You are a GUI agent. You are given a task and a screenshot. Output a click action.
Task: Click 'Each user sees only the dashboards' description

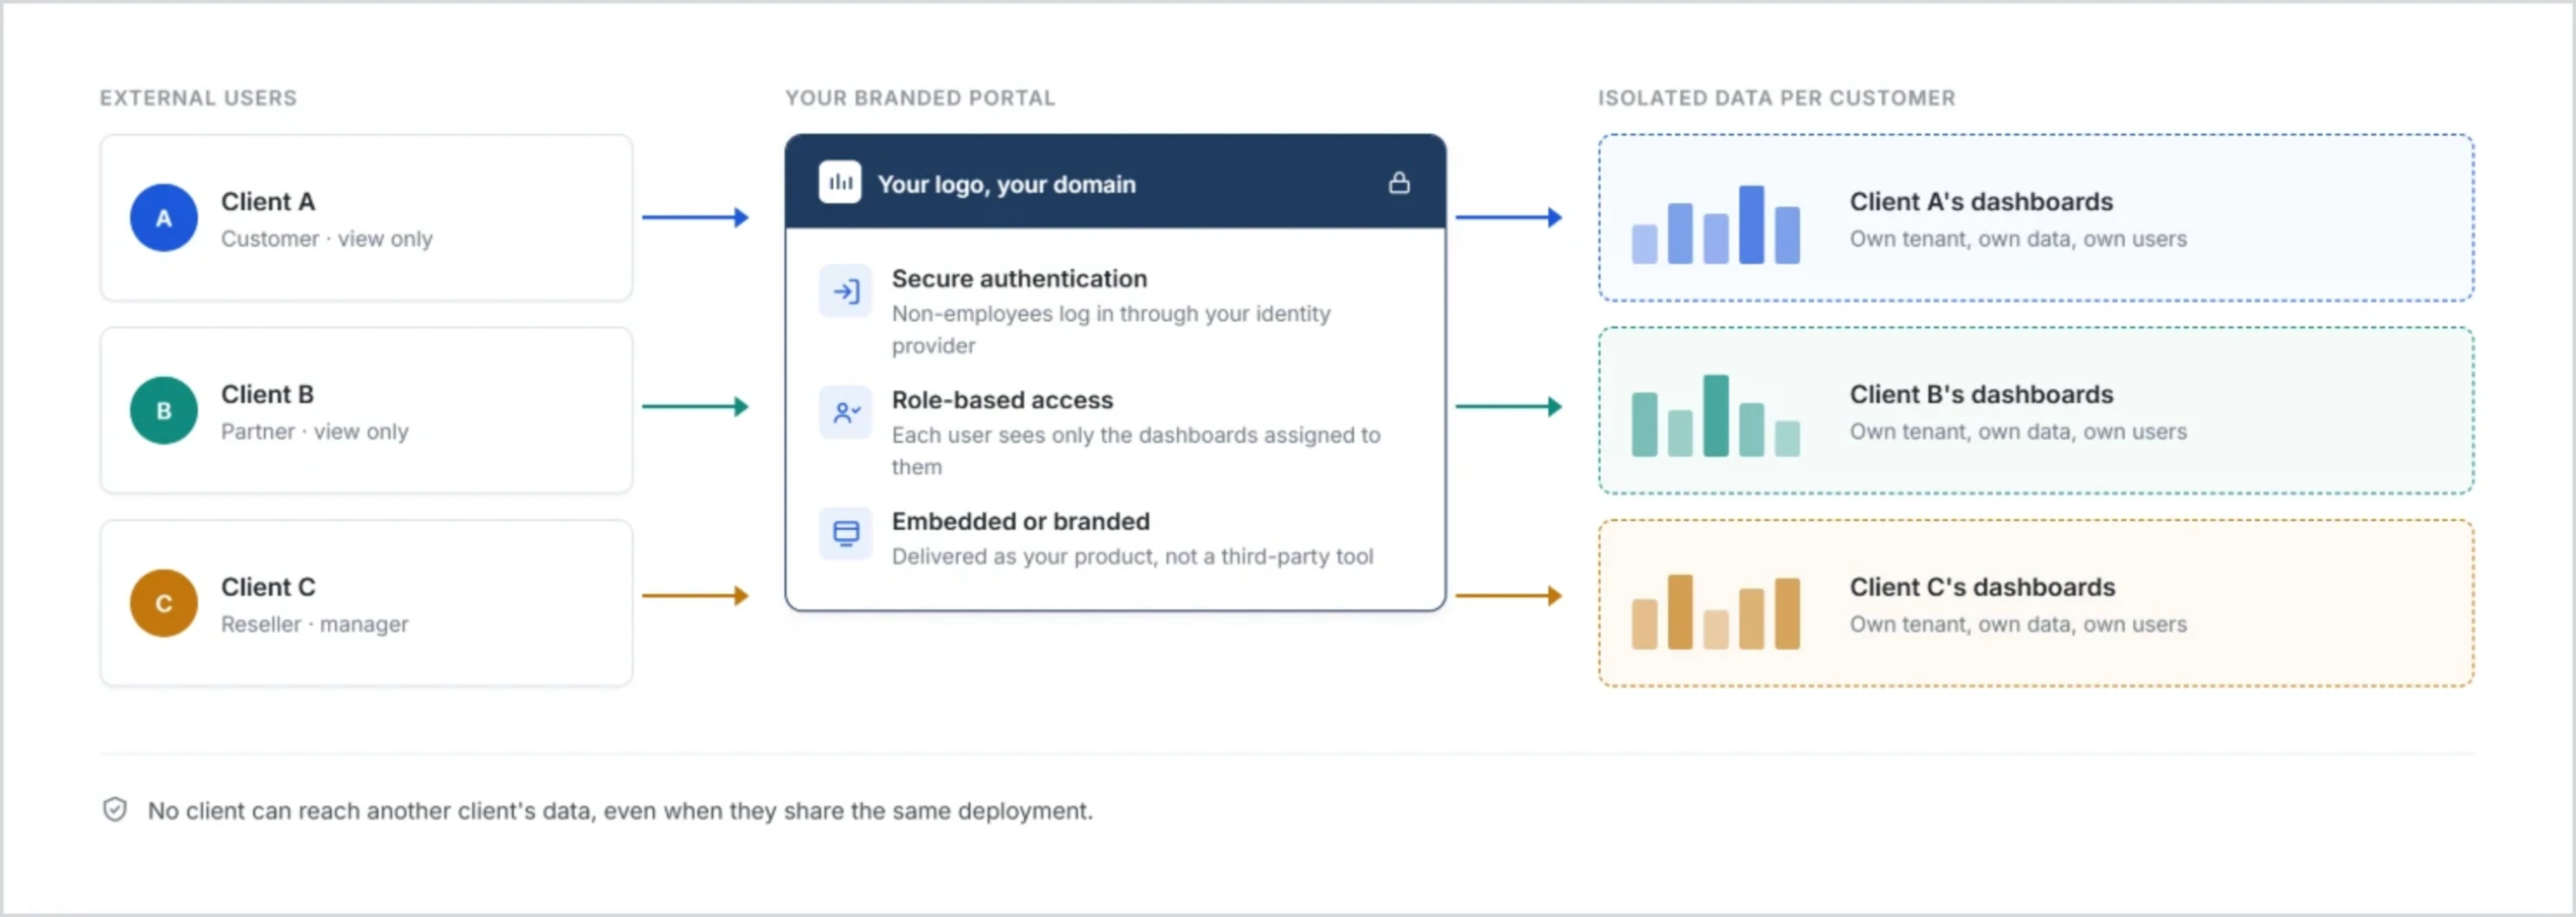pos(1136,451)
